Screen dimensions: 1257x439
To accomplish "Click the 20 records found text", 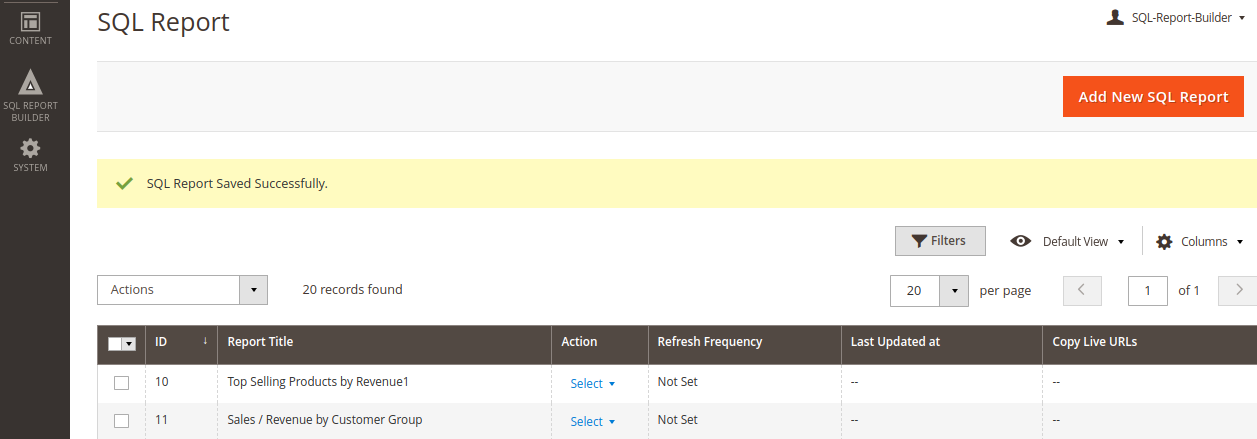I will click(x=352, y=290).
